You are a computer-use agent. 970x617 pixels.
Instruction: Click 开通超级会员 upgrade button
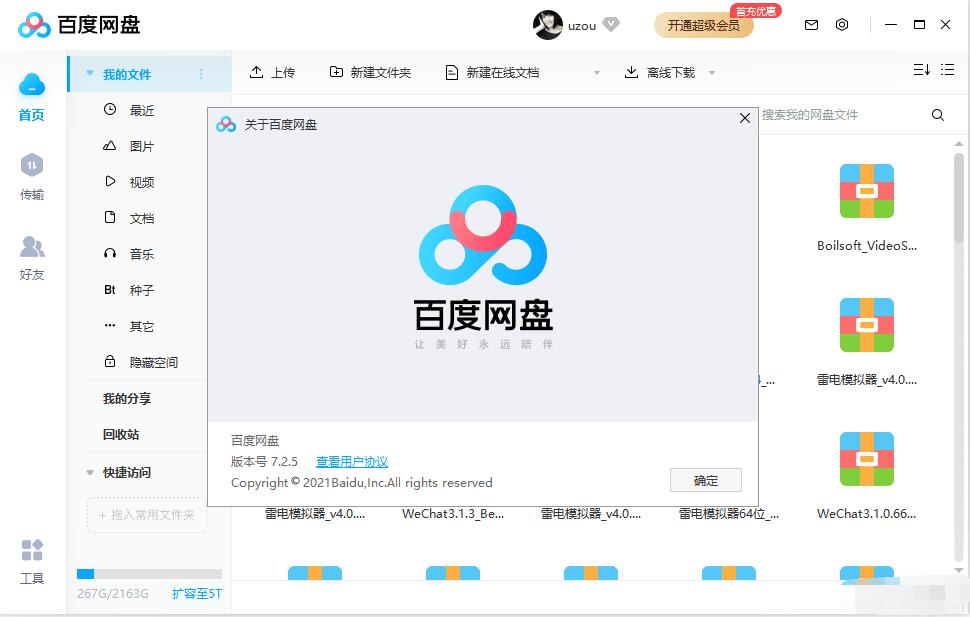[x=703, y=25]
